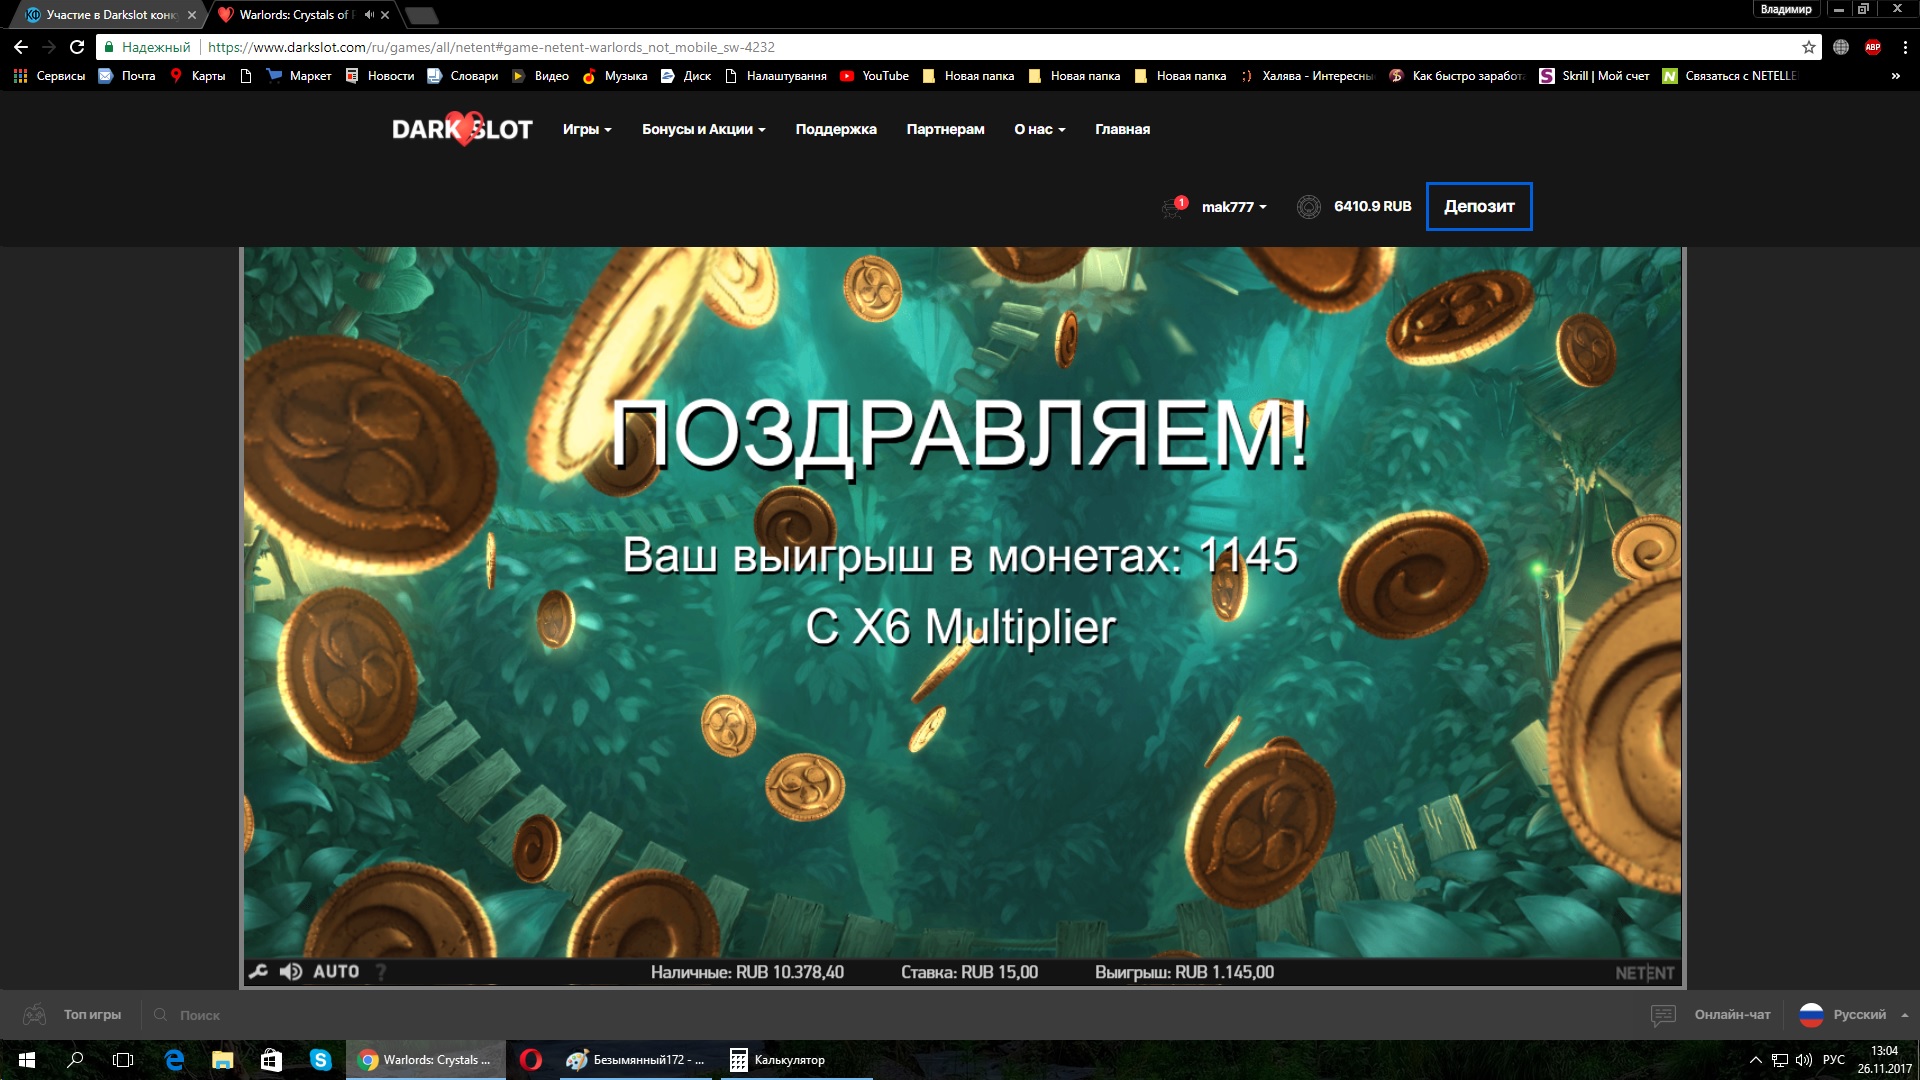
Task: Open Opera browser from taskbar
Action: point(530,1060)
